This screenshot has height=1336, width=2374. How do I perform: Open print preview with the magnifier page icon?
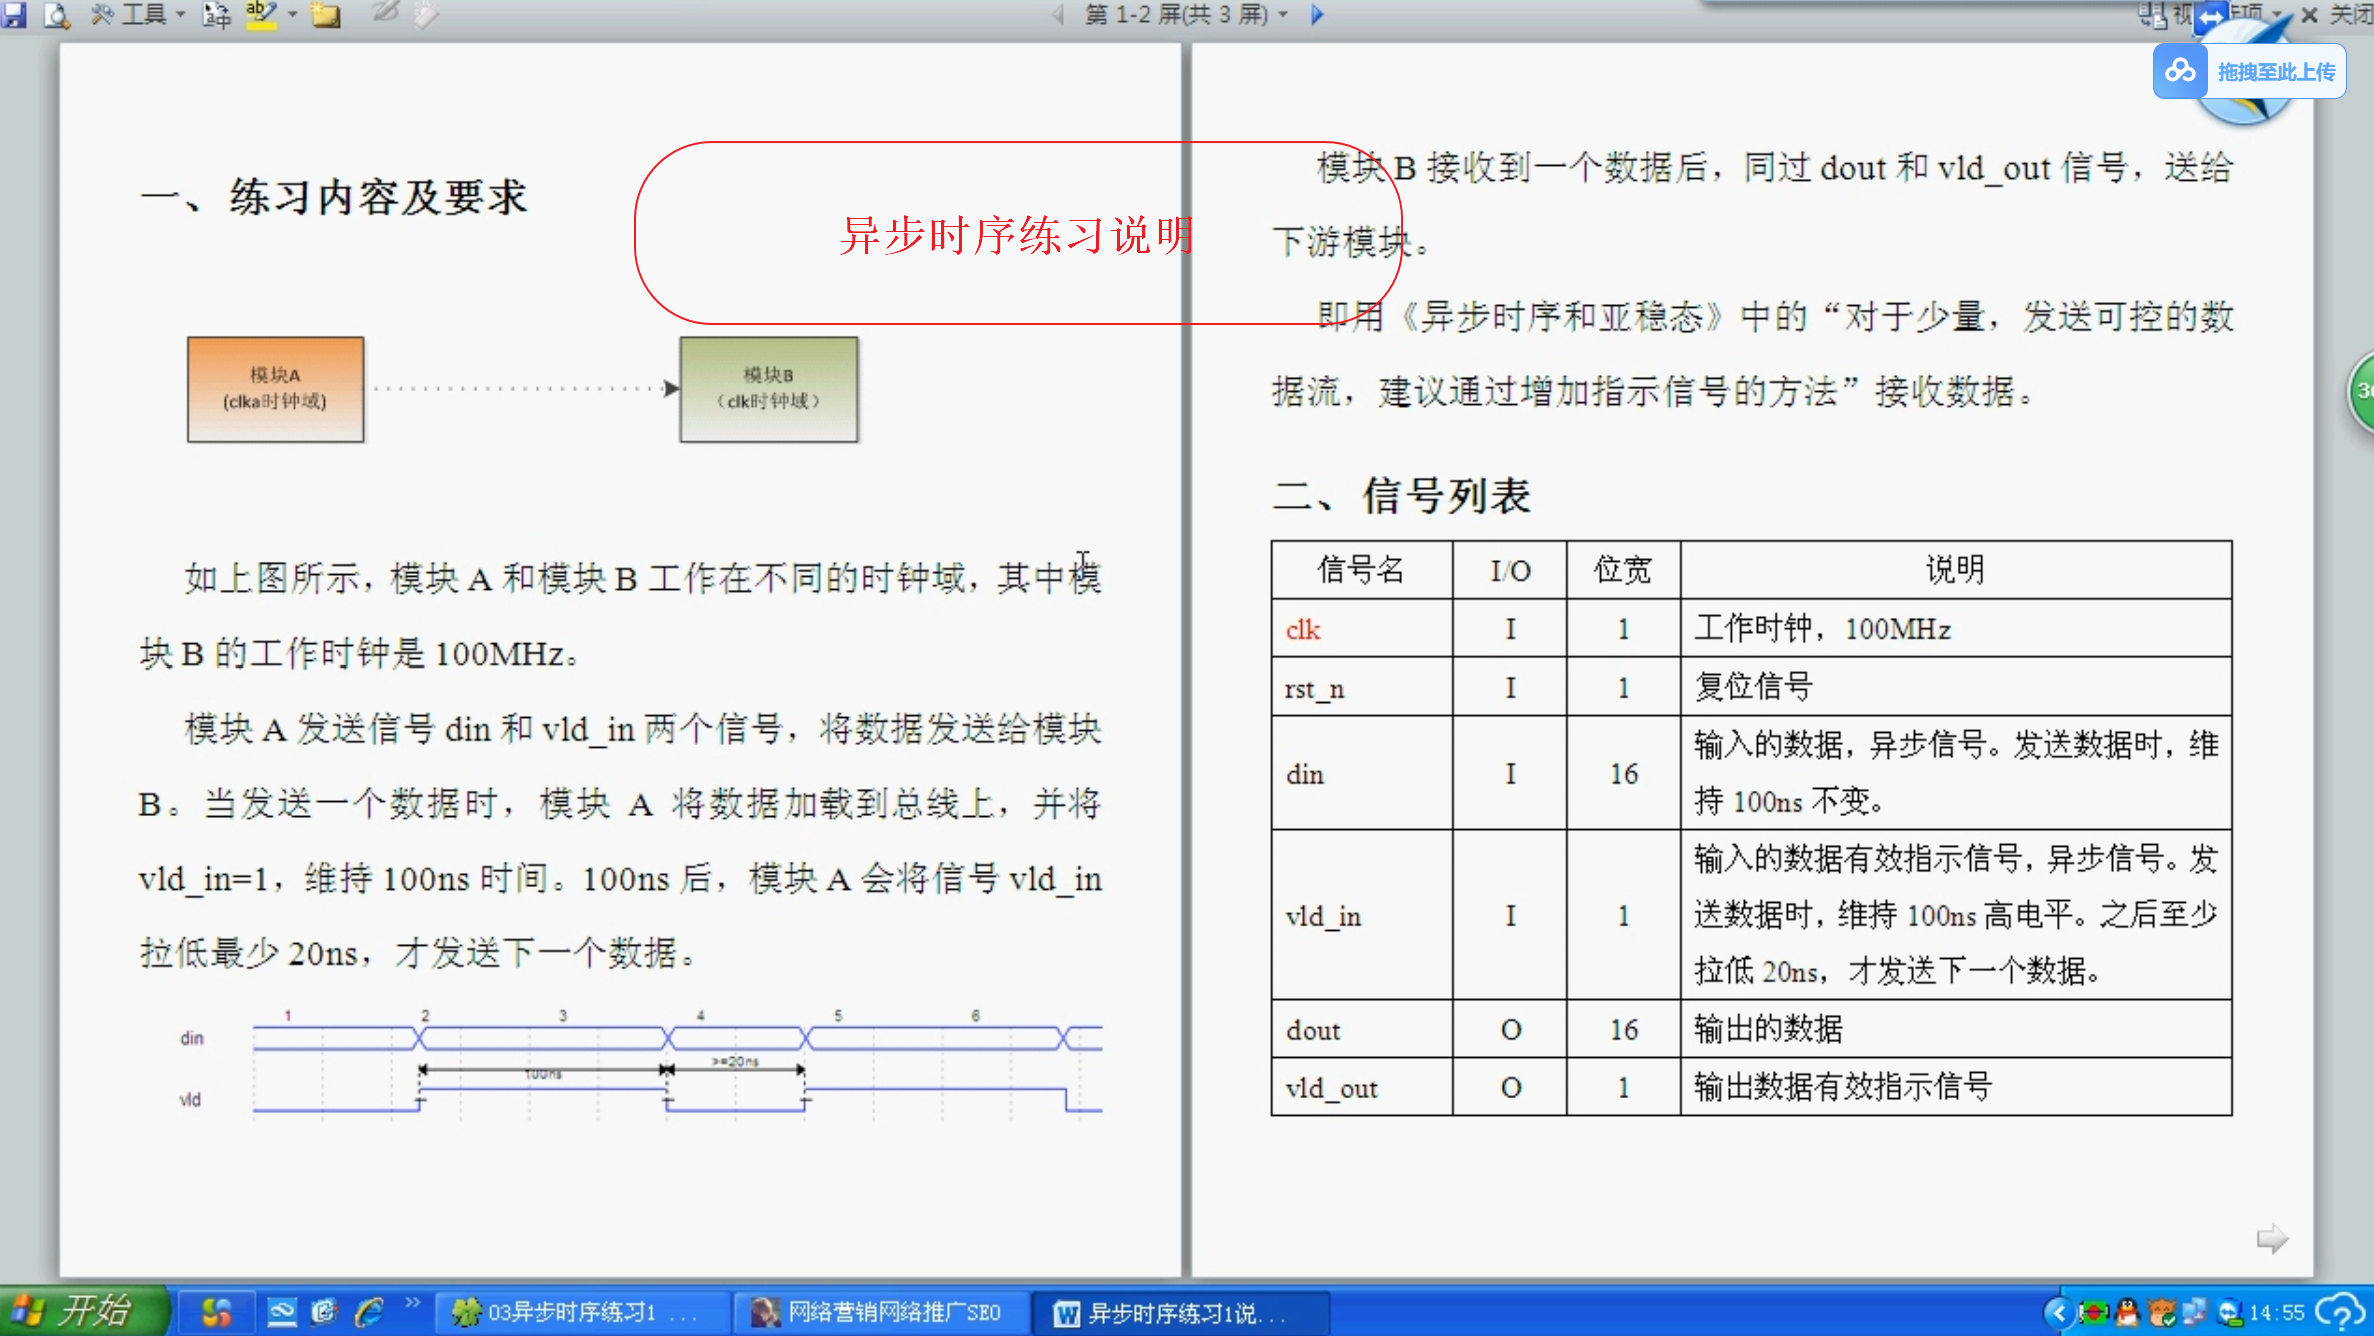[57, 14]
